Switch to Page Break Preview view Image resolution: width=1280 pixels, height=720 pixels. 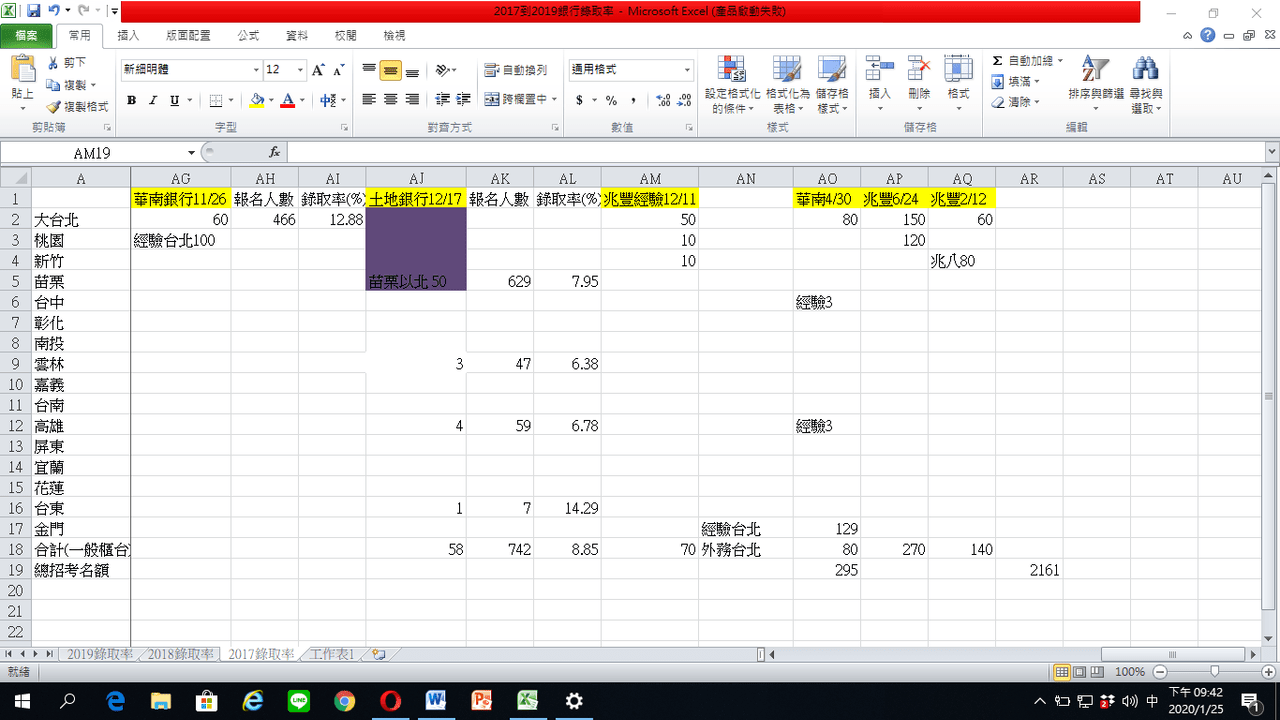pyautogui.click(x=1097, y=672)
